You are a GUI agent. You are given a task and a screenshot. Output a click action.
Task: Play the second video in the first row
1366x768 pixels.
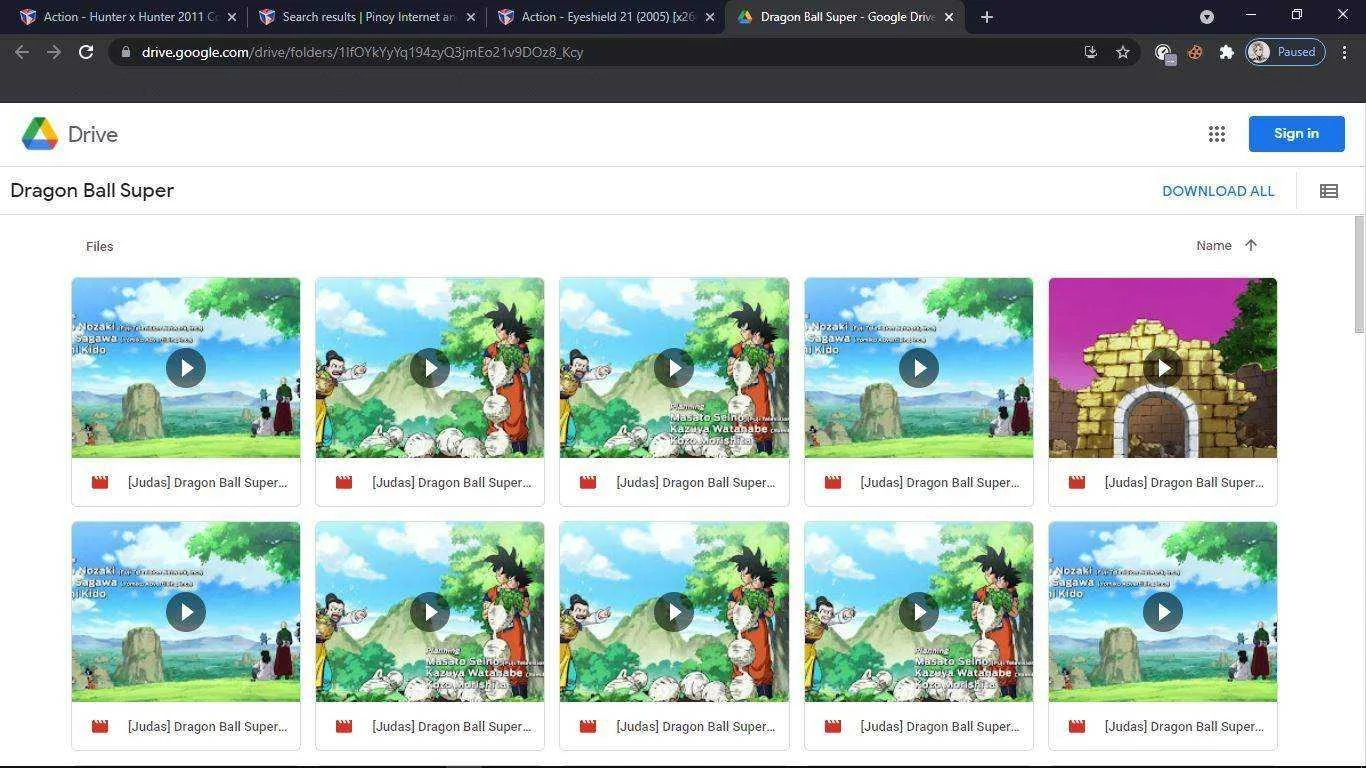430,368
